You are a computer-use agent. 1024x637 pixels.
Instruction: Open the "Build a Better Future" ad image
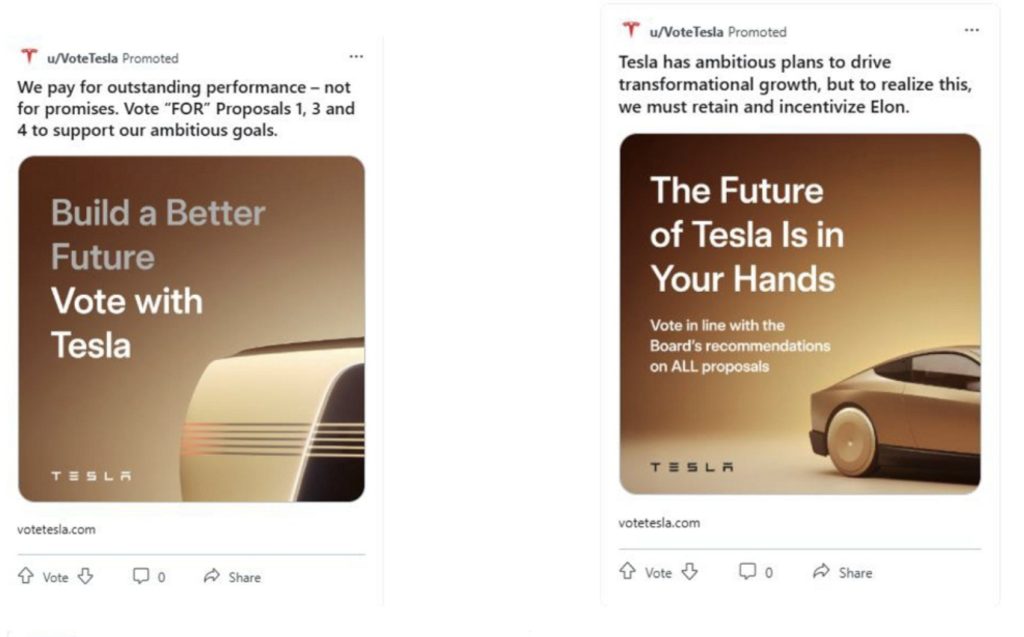(x=191, y=328)
